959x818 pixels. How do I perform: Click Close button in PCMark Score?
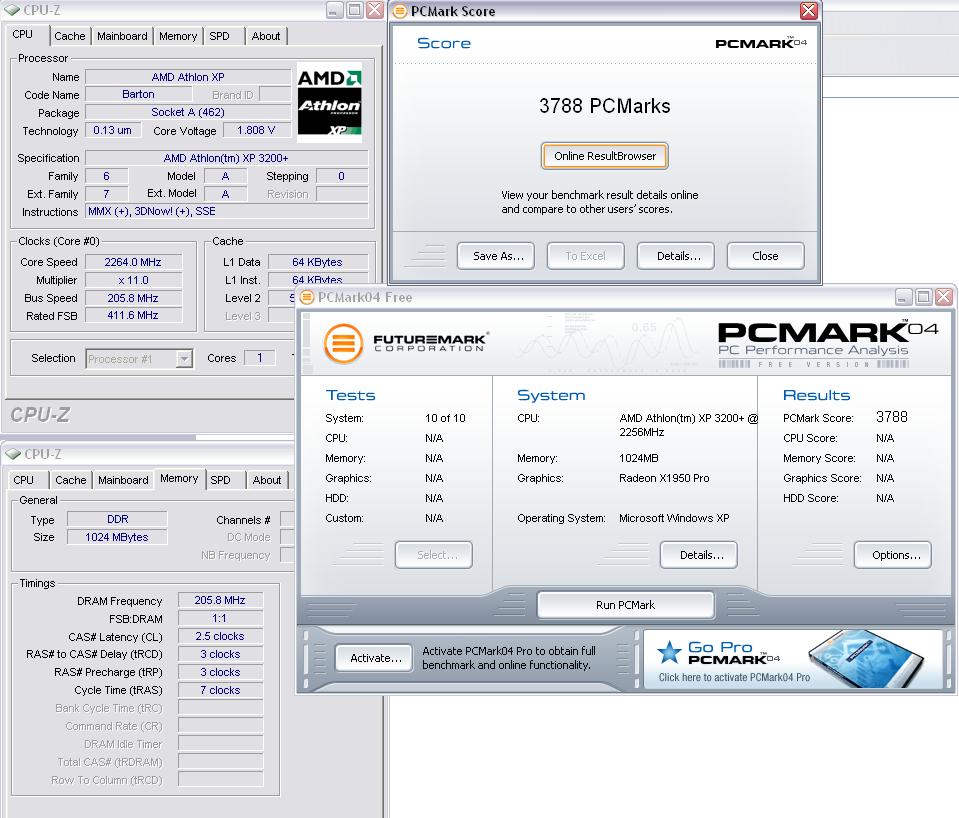click(765, 256)
